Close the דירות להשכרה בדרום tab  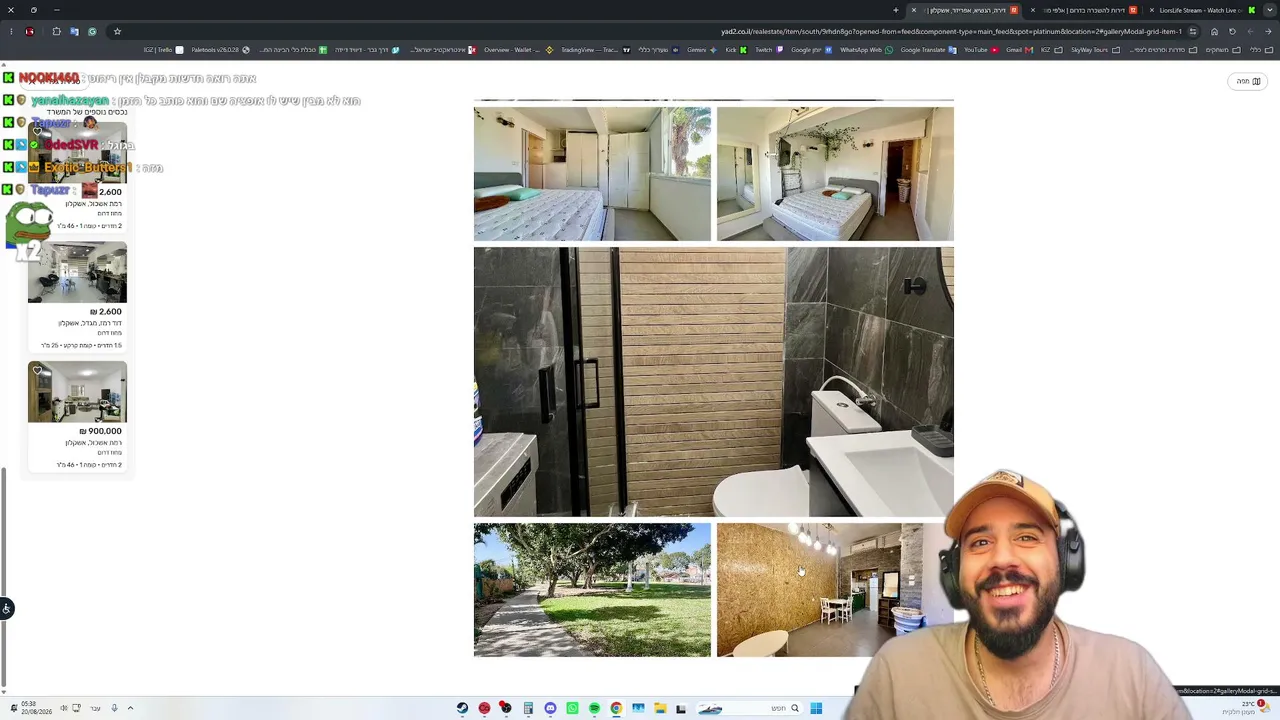(1033, 10)
